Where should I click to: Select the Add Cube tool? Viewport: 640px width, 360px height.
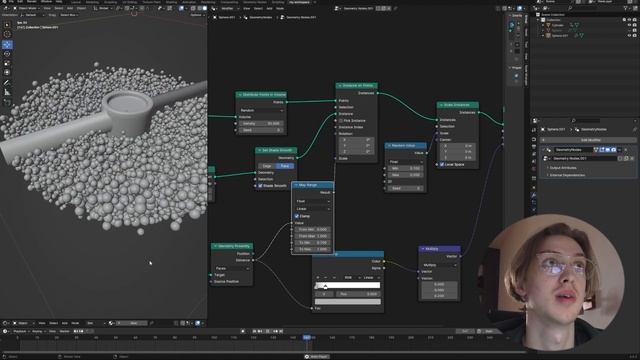coord(7,102)
